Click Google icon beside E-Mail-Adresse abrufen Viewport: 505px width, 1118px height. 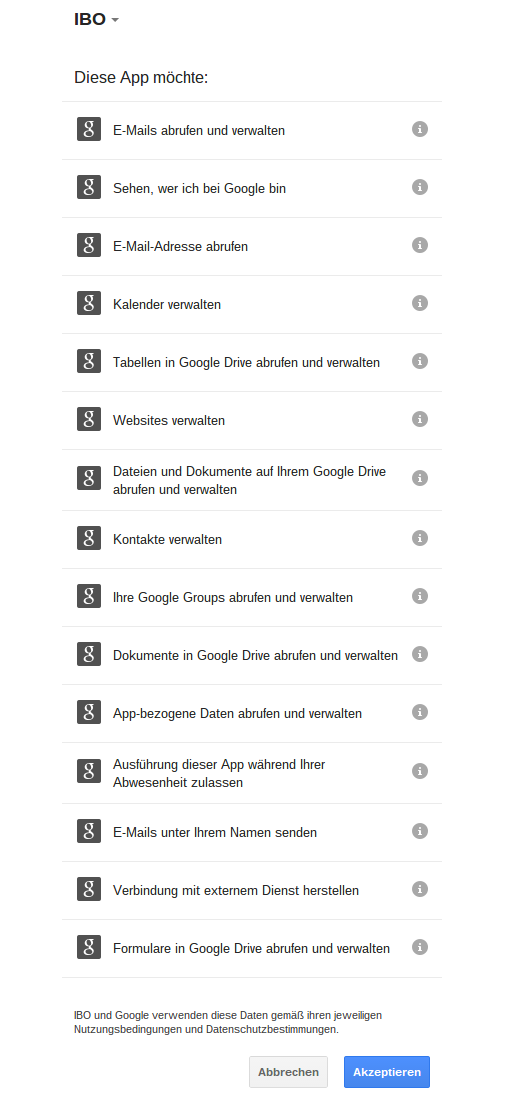pyautogui.click(x=89, y=245)
